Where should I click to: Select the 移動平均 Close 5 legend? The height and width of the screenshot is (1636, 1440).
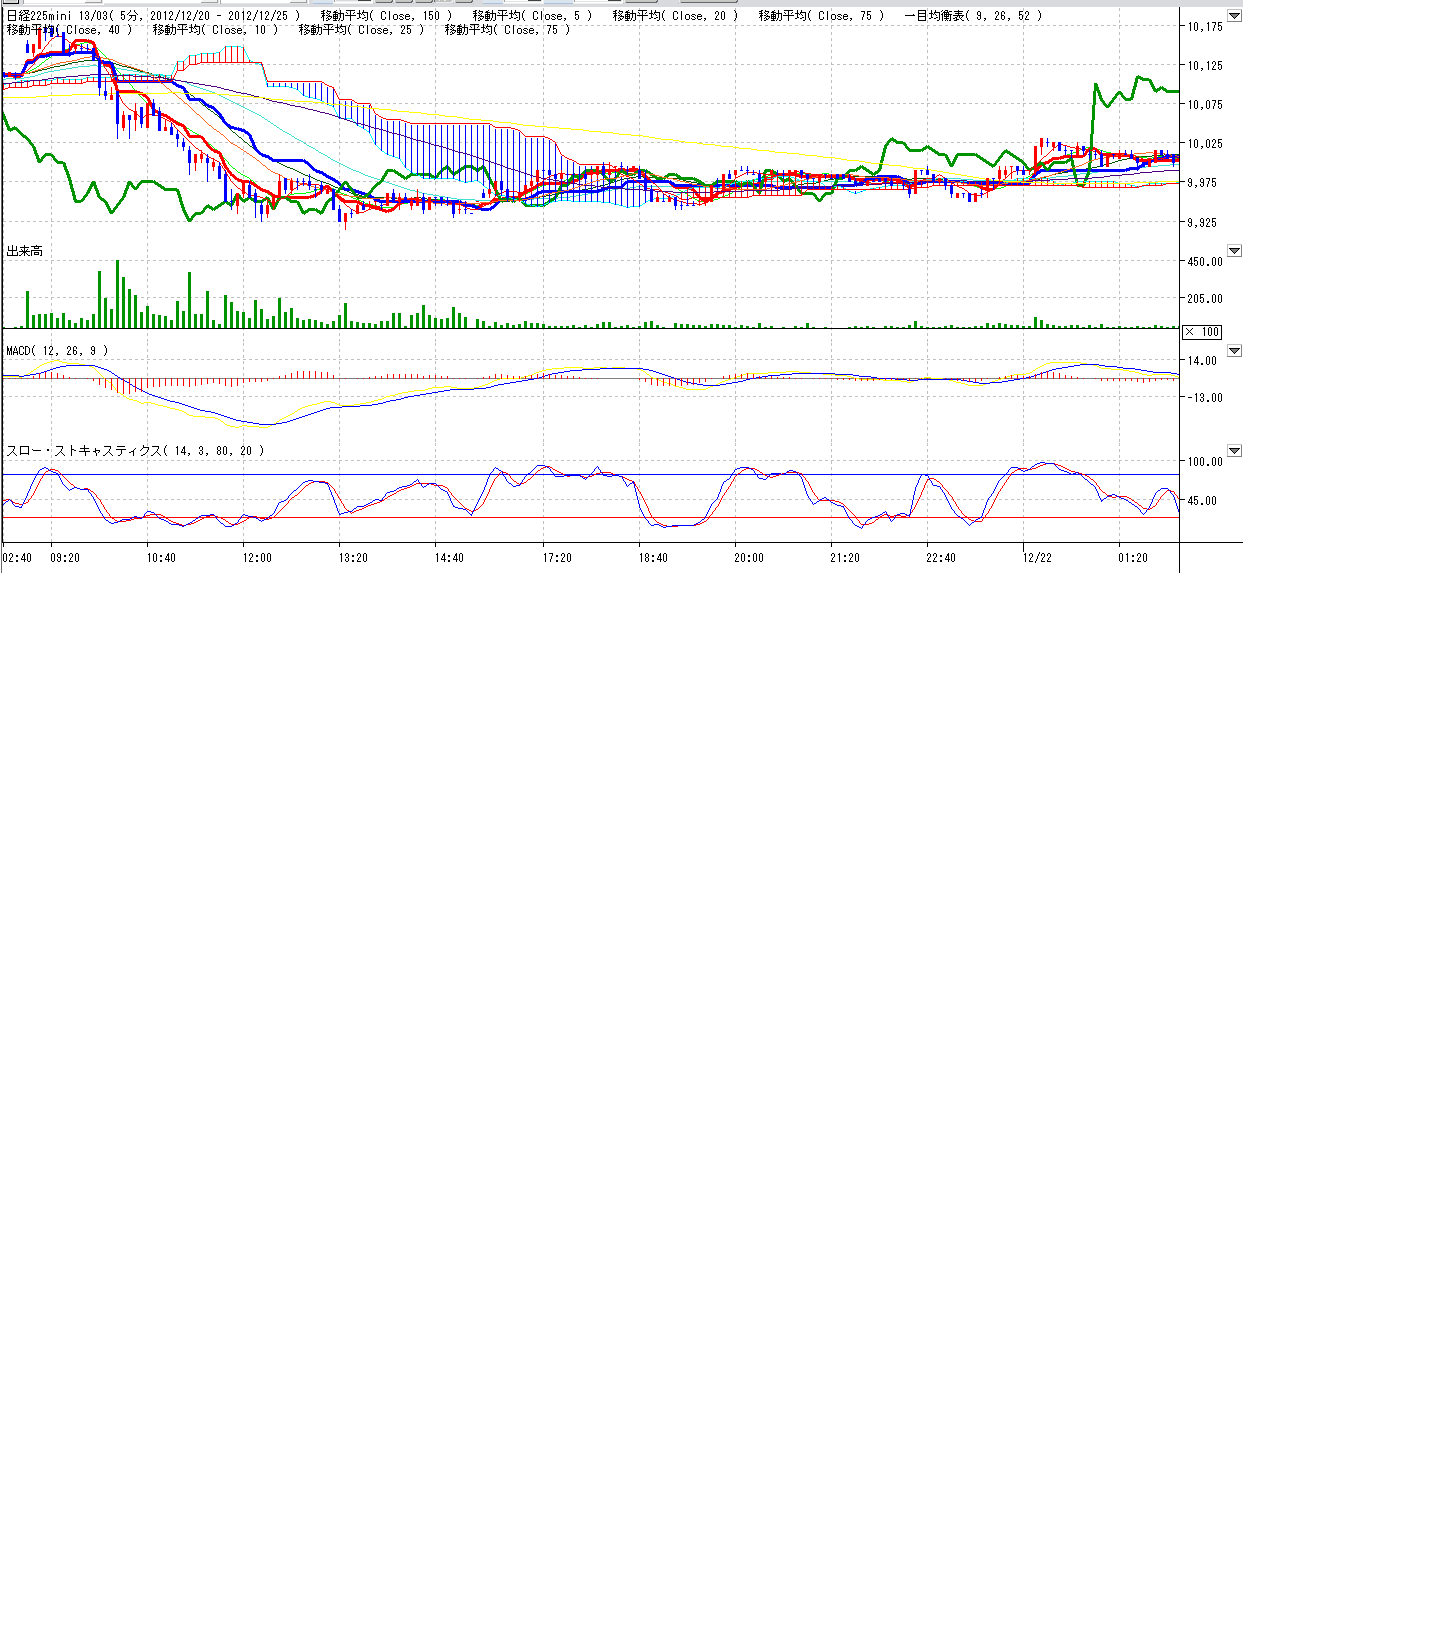532,16
